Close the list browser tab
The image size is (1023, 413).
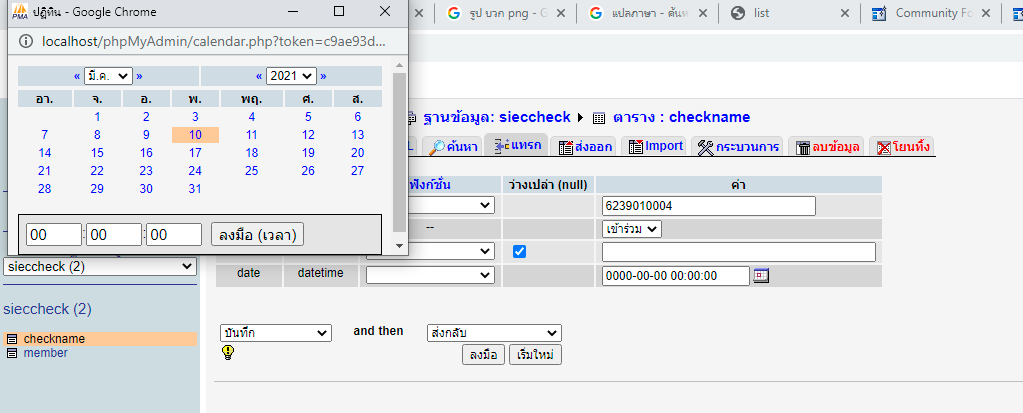pyautogui.click(x=845, y=13)
